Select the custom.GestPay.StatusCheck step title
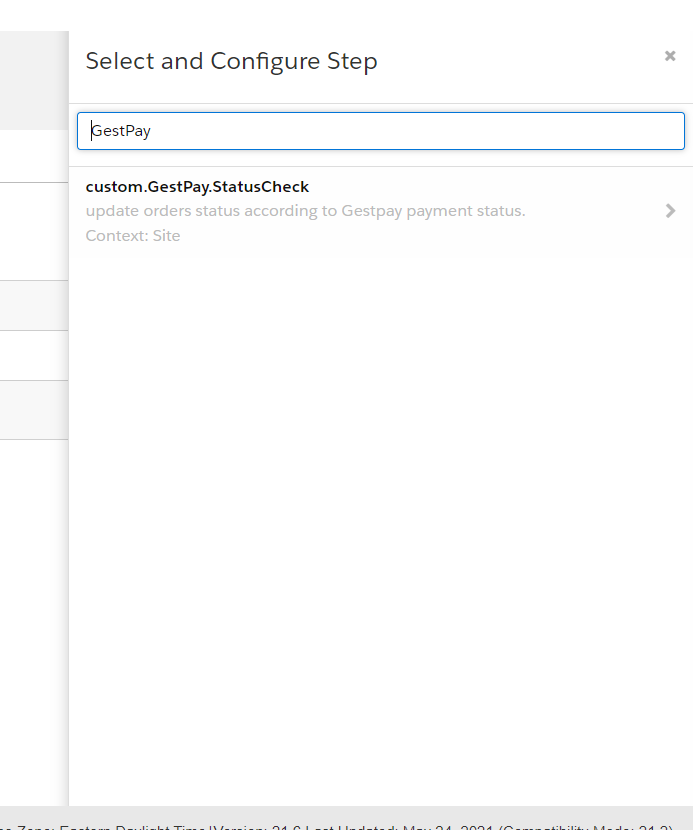693x830 pixels. point(197,187)
